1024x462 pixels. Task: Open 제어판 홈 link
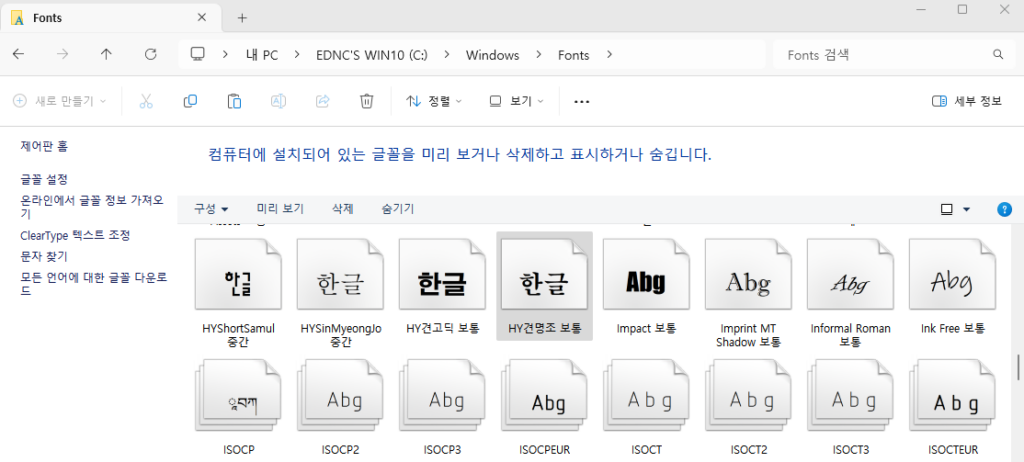(x=44, y=146)
